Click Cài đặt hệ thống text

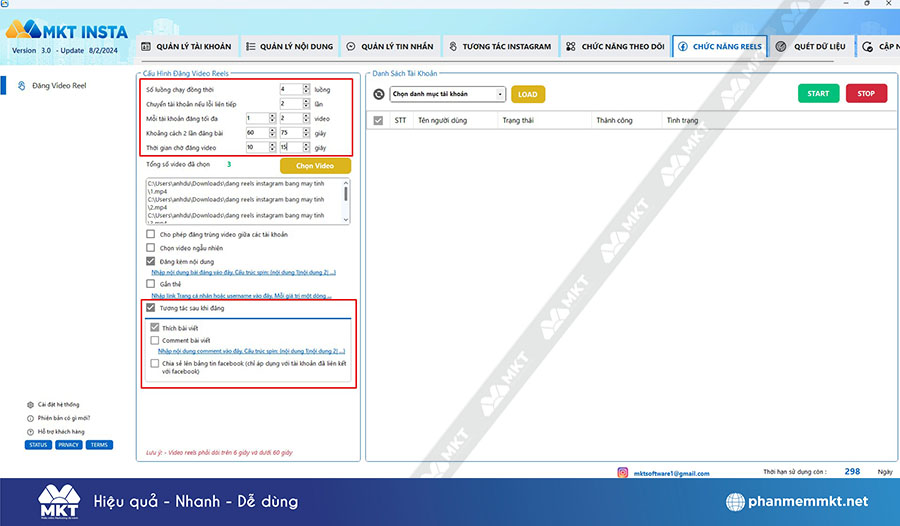tap(59, 405)
